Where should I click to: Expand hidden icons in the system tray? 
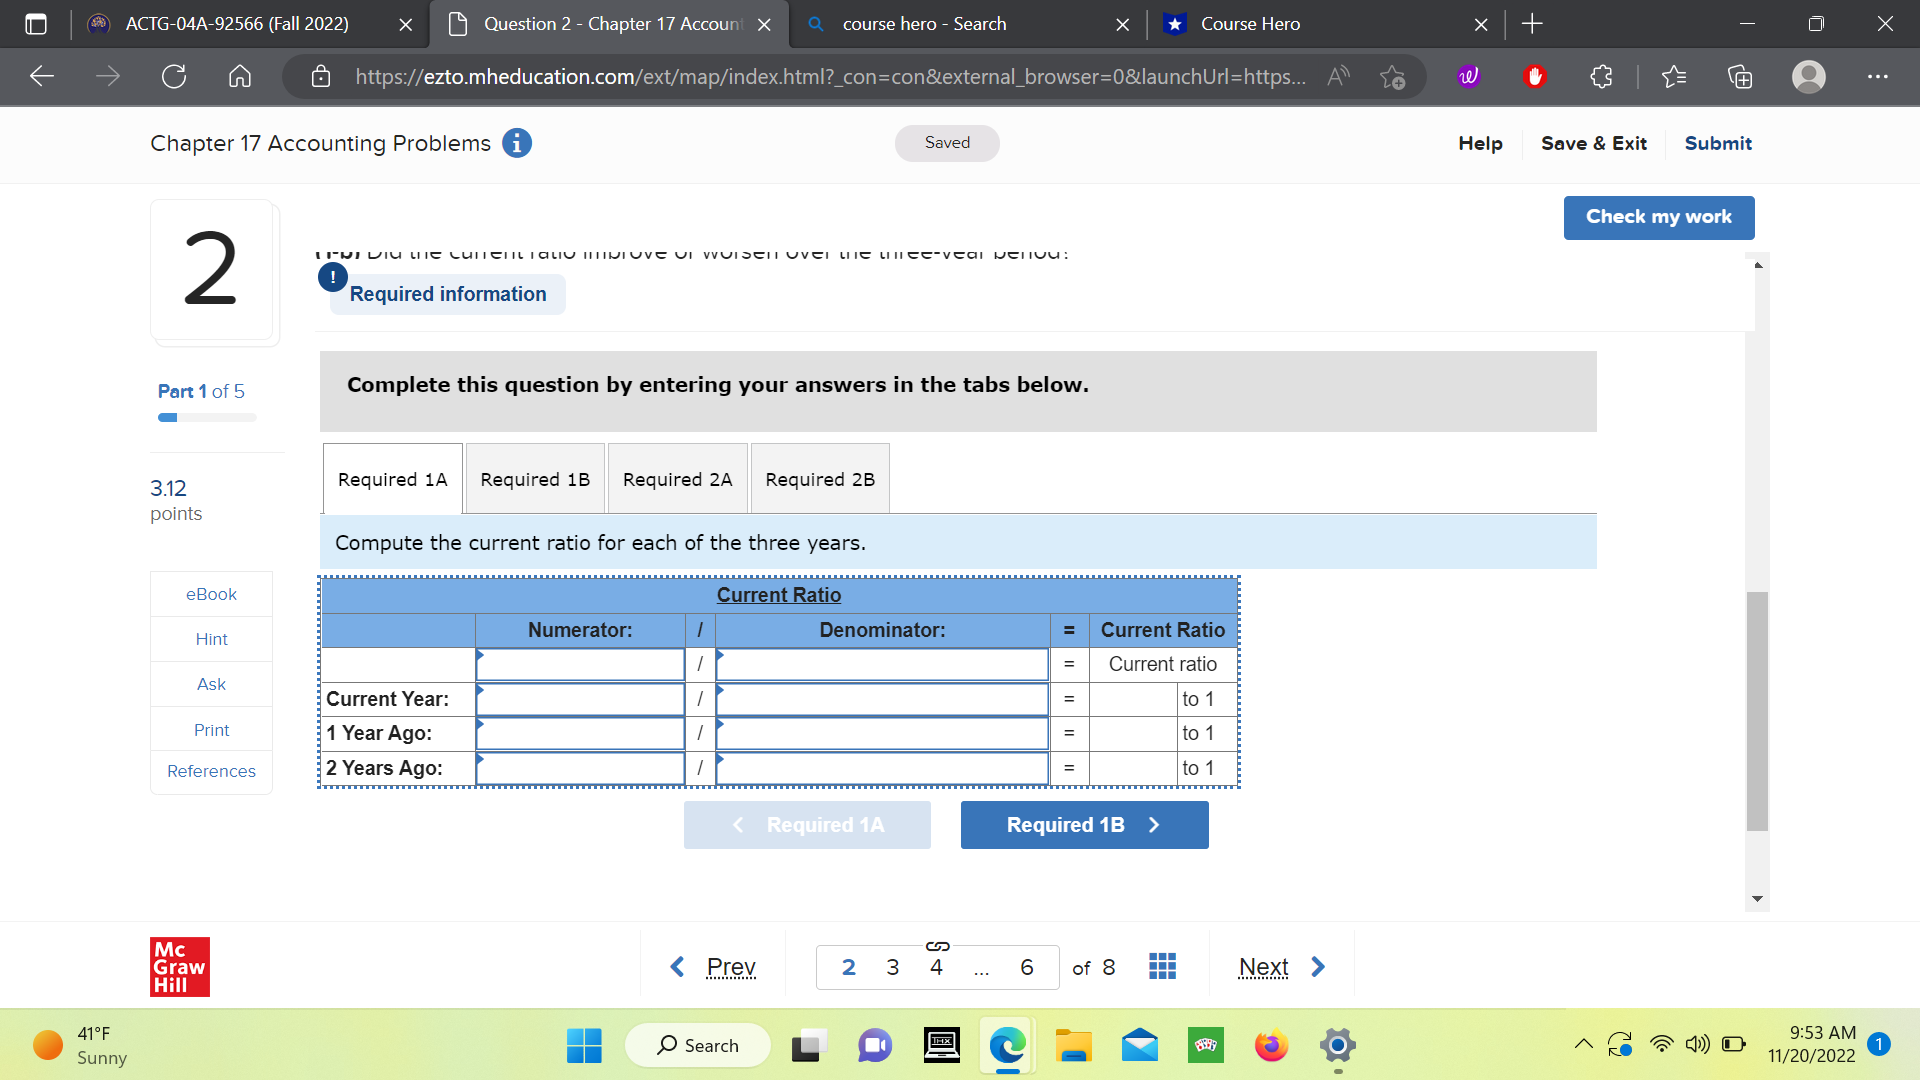point(1583,1044)
